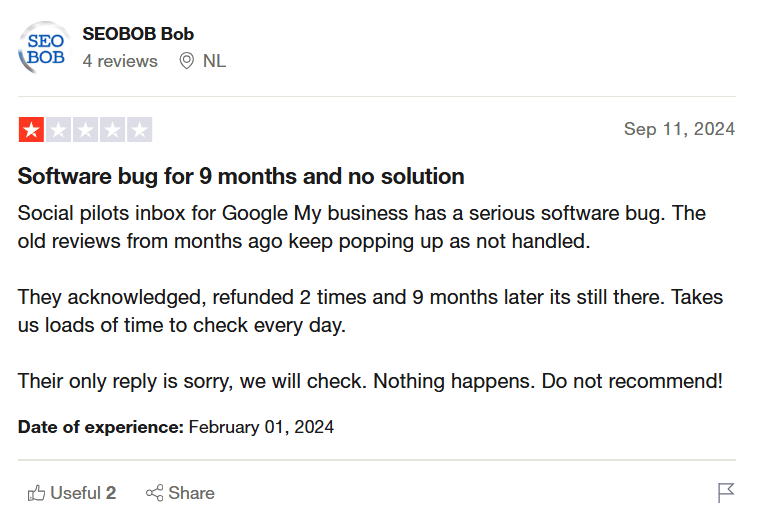The height and width of the screenshot is (519, 764).
Task: Open the "Software bug for 9 months" review title
Action: tap(241, 177)
